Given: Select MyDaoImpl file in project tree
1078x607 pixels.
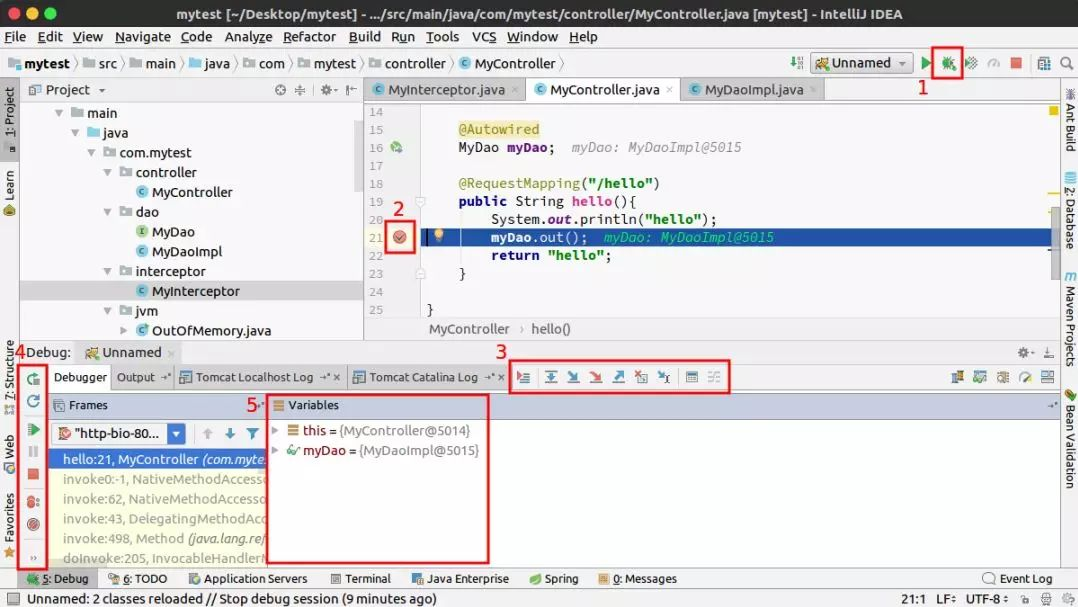Looking at the screenshot, I should click(186, 252).
